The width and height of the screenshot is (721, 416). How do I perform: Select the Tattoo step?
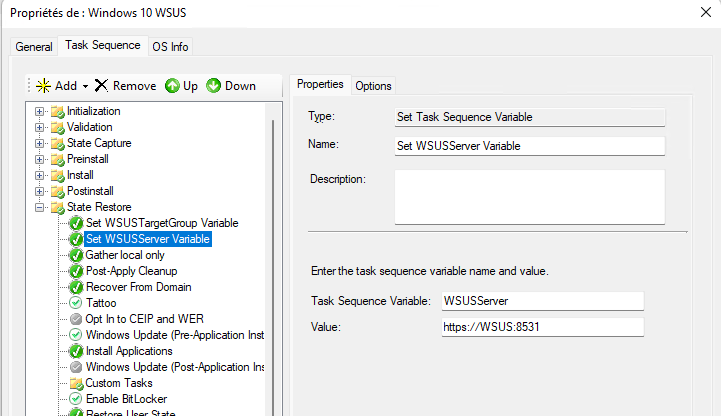click(x=101, y=303)
